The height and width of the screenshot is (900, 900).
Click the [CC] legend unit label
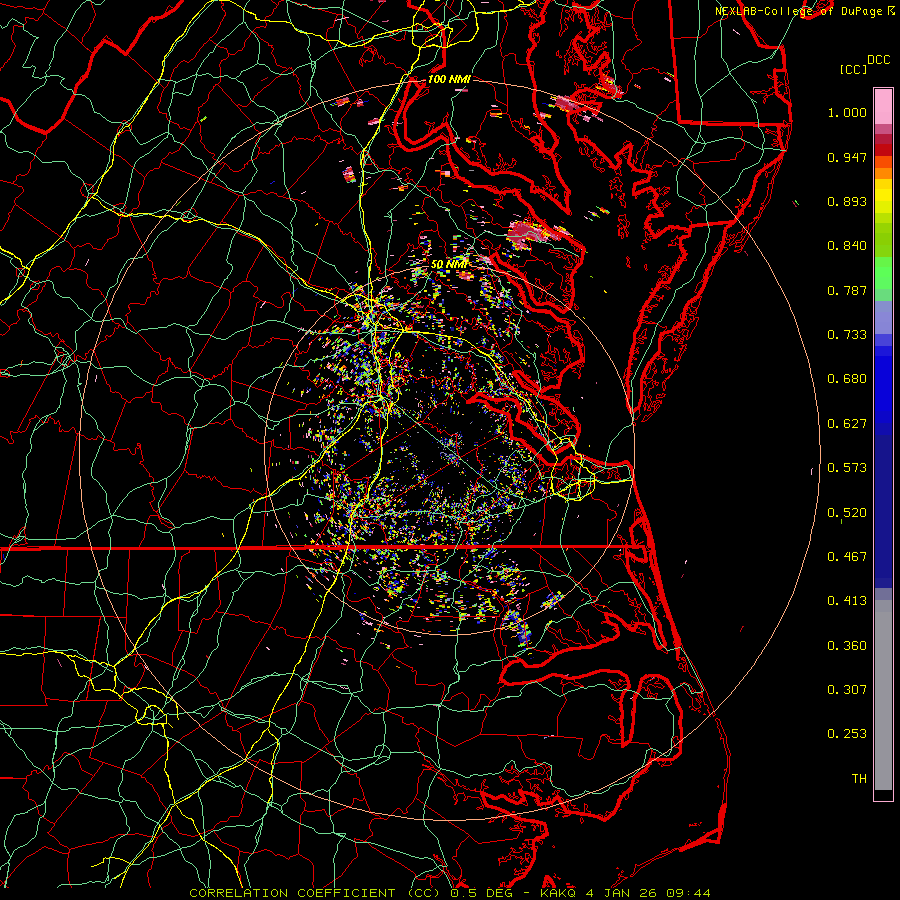[x=853, y=69]
